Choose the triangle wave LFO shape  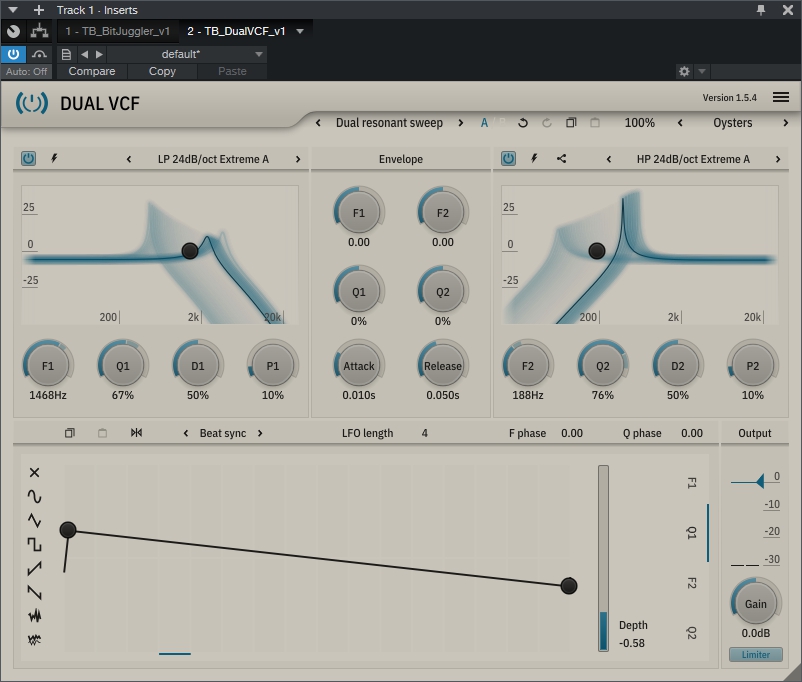point(35,520)
